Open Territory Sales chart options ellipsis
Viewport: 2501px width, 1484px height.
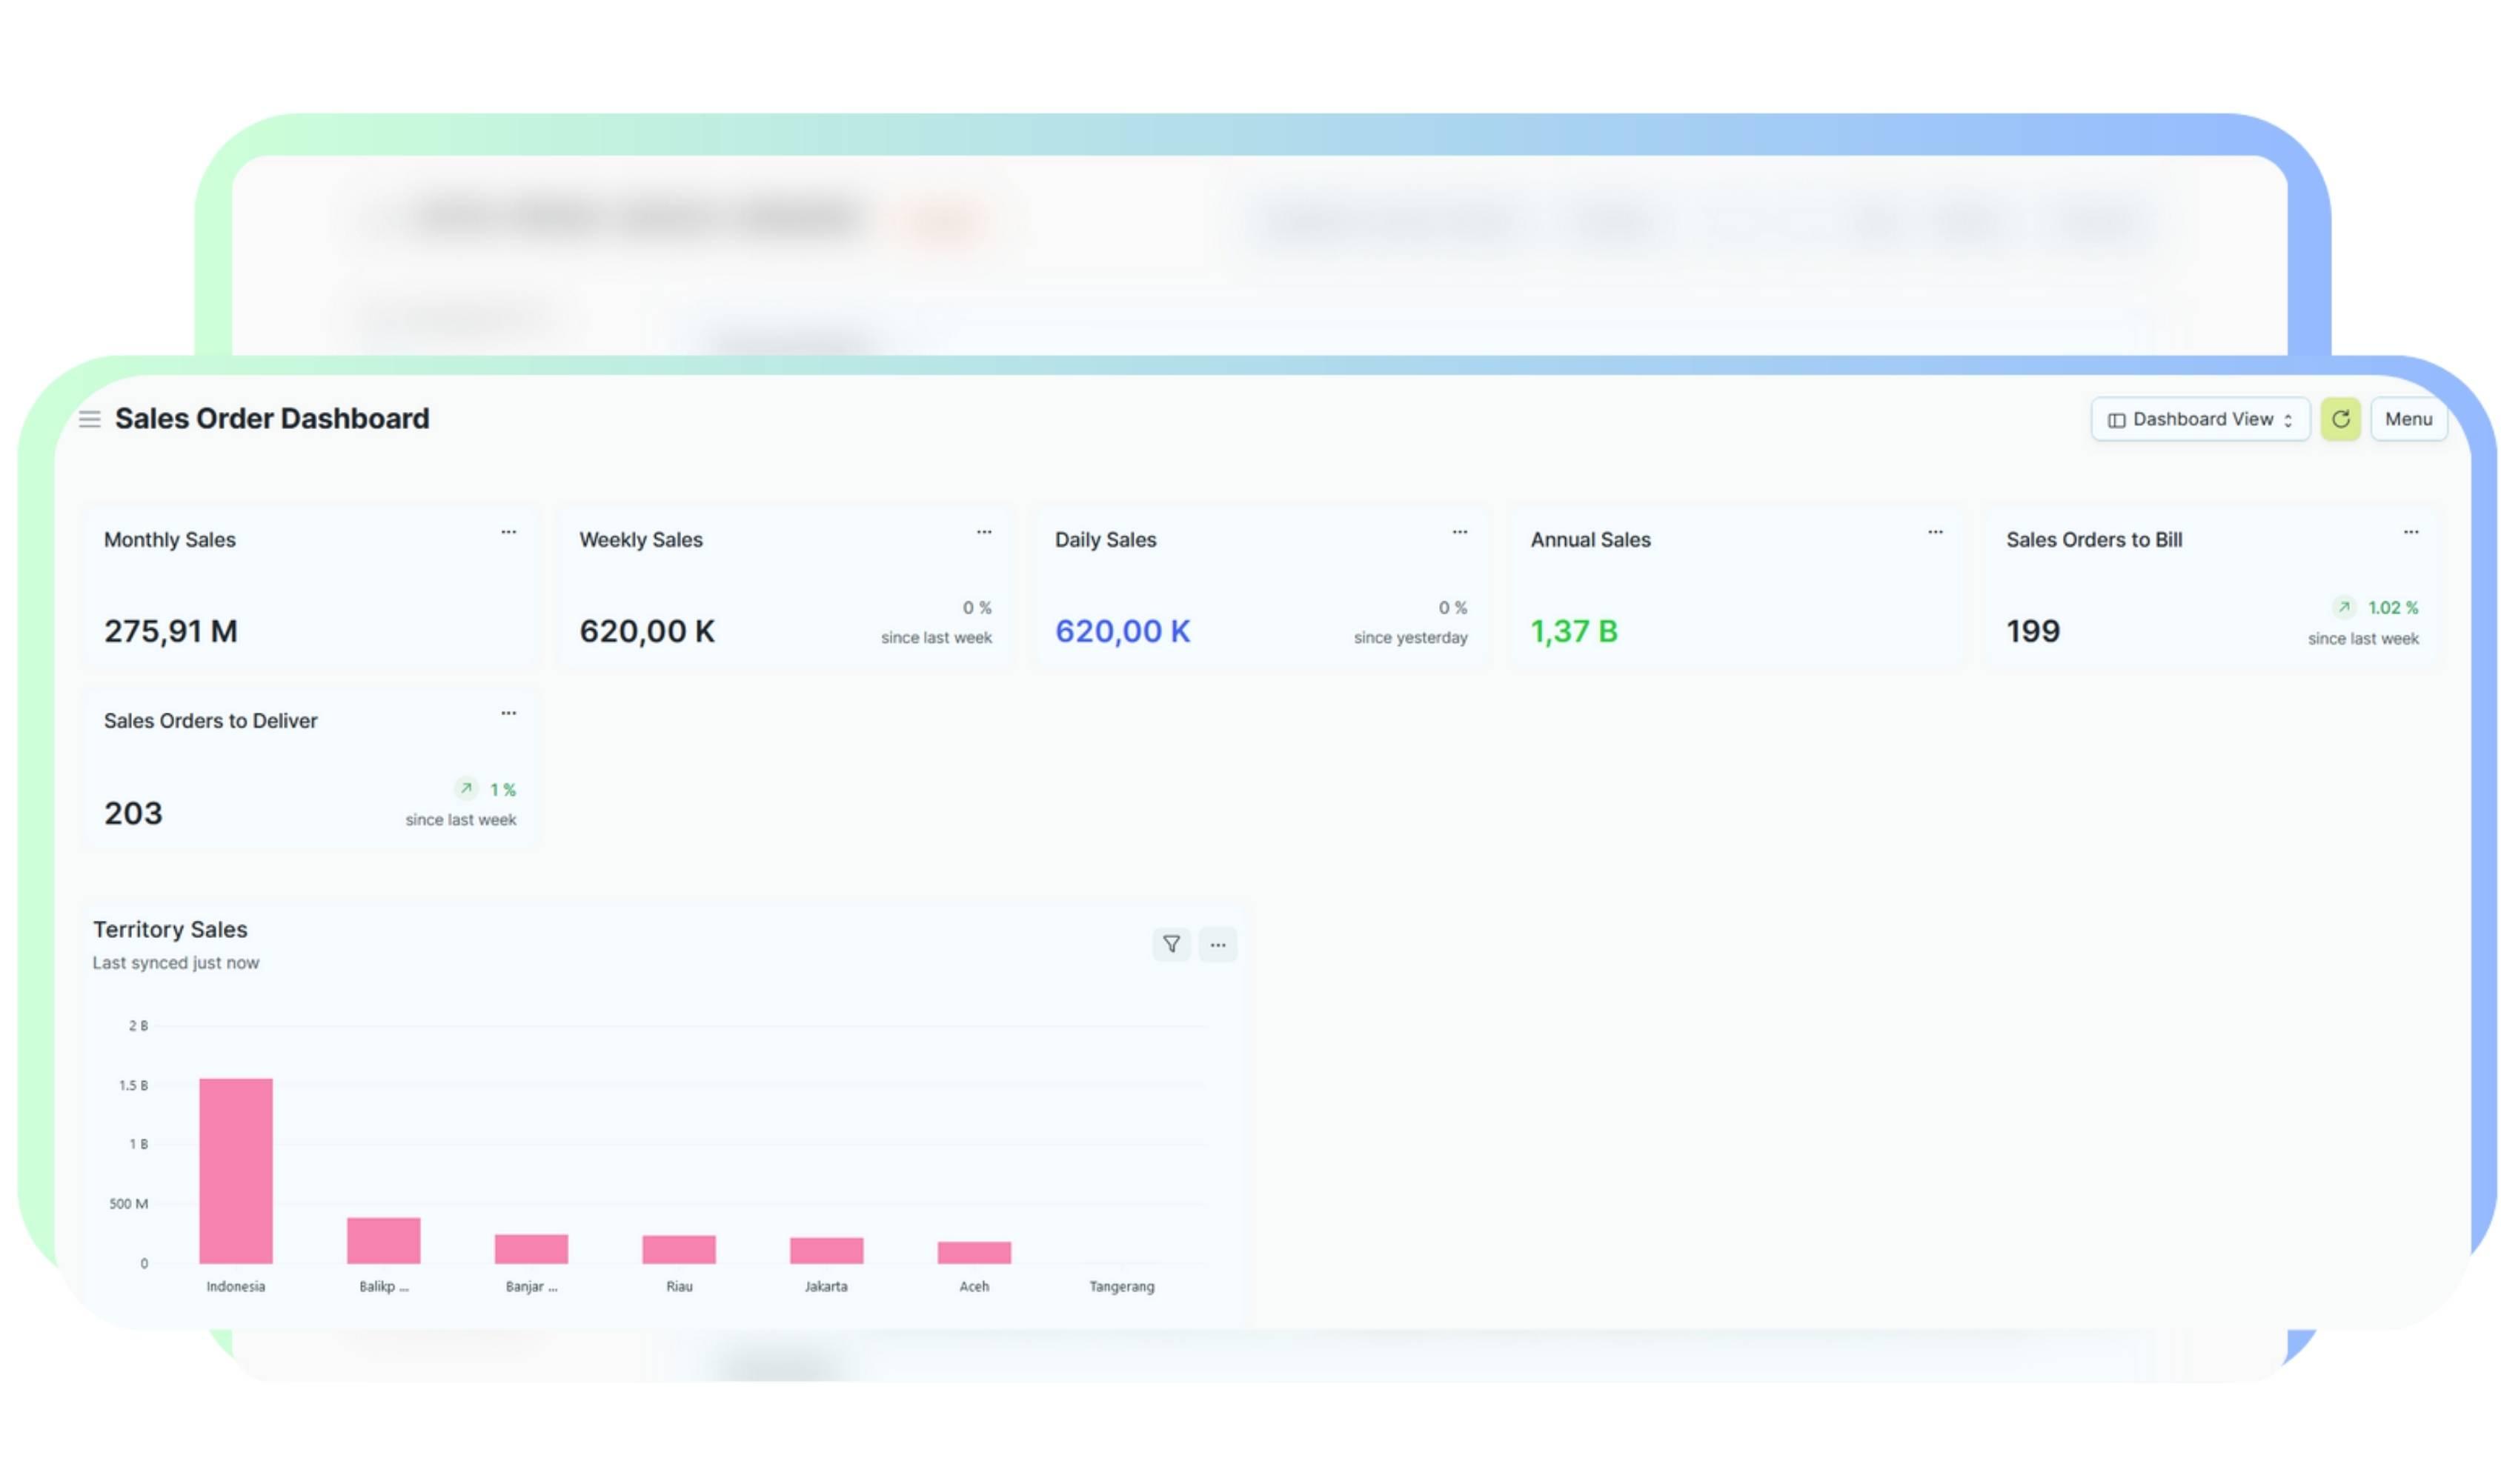coord(1217,944)
